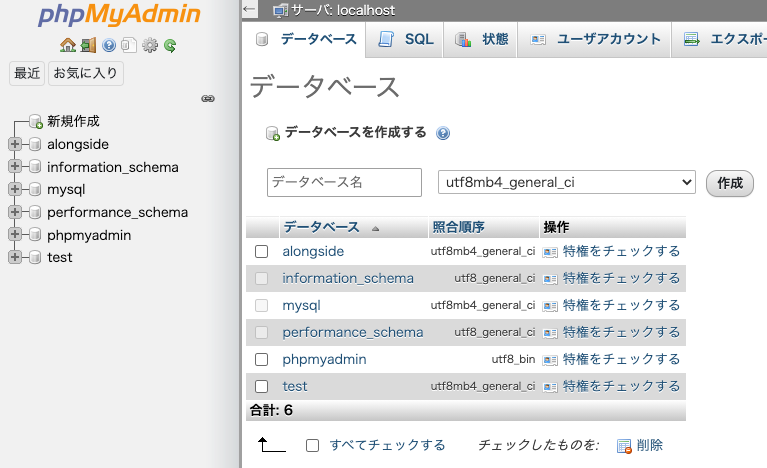Sort by the データベース column header
767x468 pixels.
tap(321, 227)
